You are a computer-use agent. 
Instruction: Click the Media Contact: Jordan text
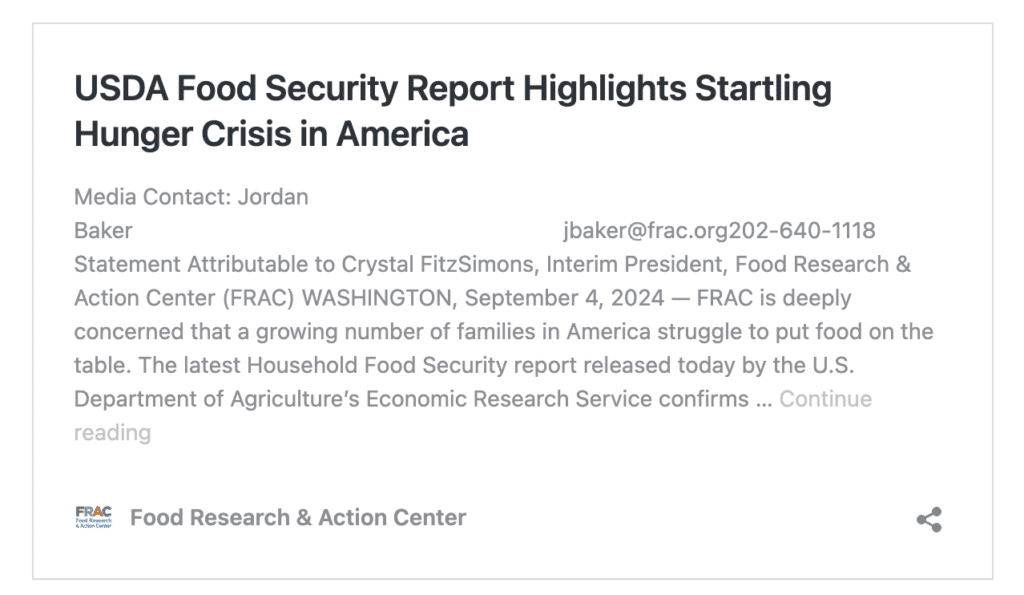coord(191,197)
